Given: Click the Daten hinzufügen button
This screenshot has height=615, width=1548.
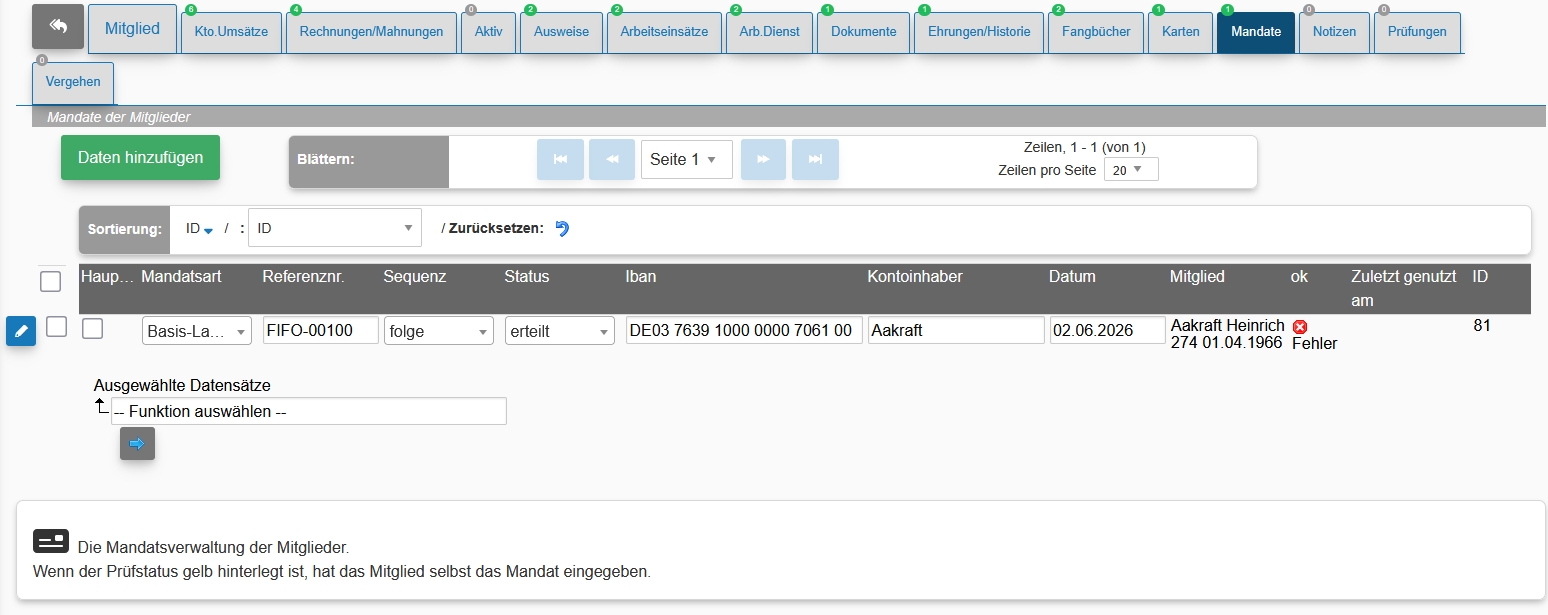Looking at the screenshot, I should click(140, 157).
